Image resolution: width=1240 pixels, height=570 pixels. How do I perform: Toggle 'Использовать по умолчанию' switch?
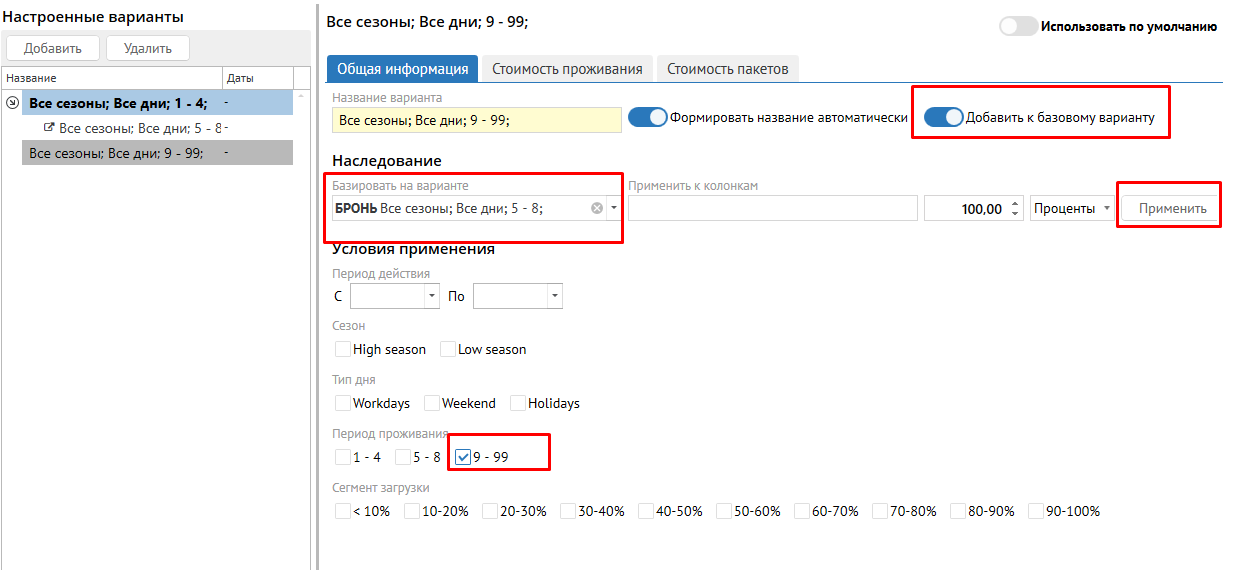tap(1018, 27)
